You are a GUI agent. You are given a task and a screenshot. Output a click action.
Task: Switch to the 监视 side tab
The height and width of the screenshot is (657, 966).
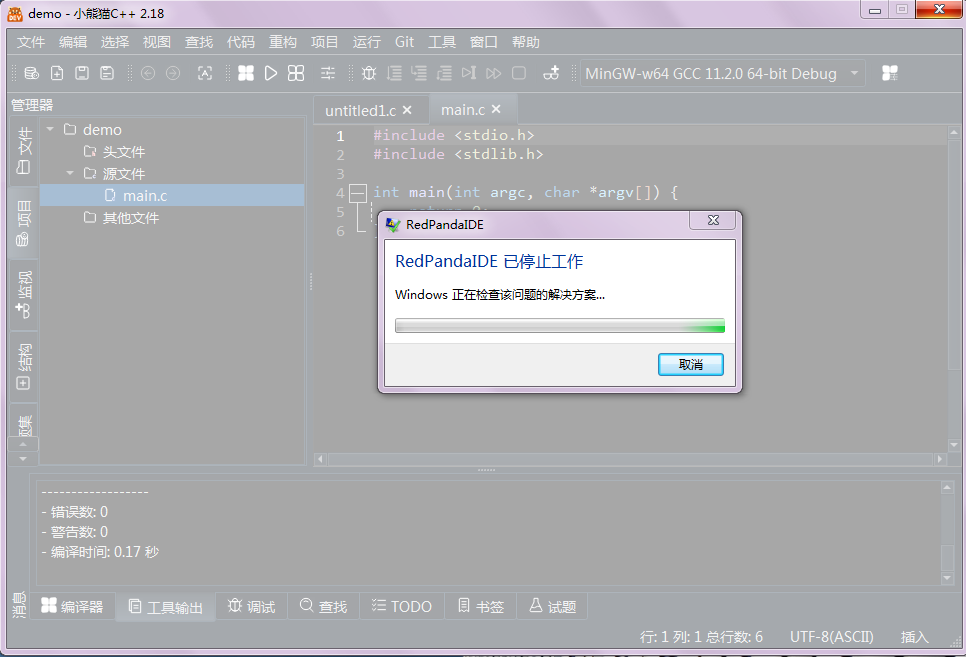coord(23,295)
